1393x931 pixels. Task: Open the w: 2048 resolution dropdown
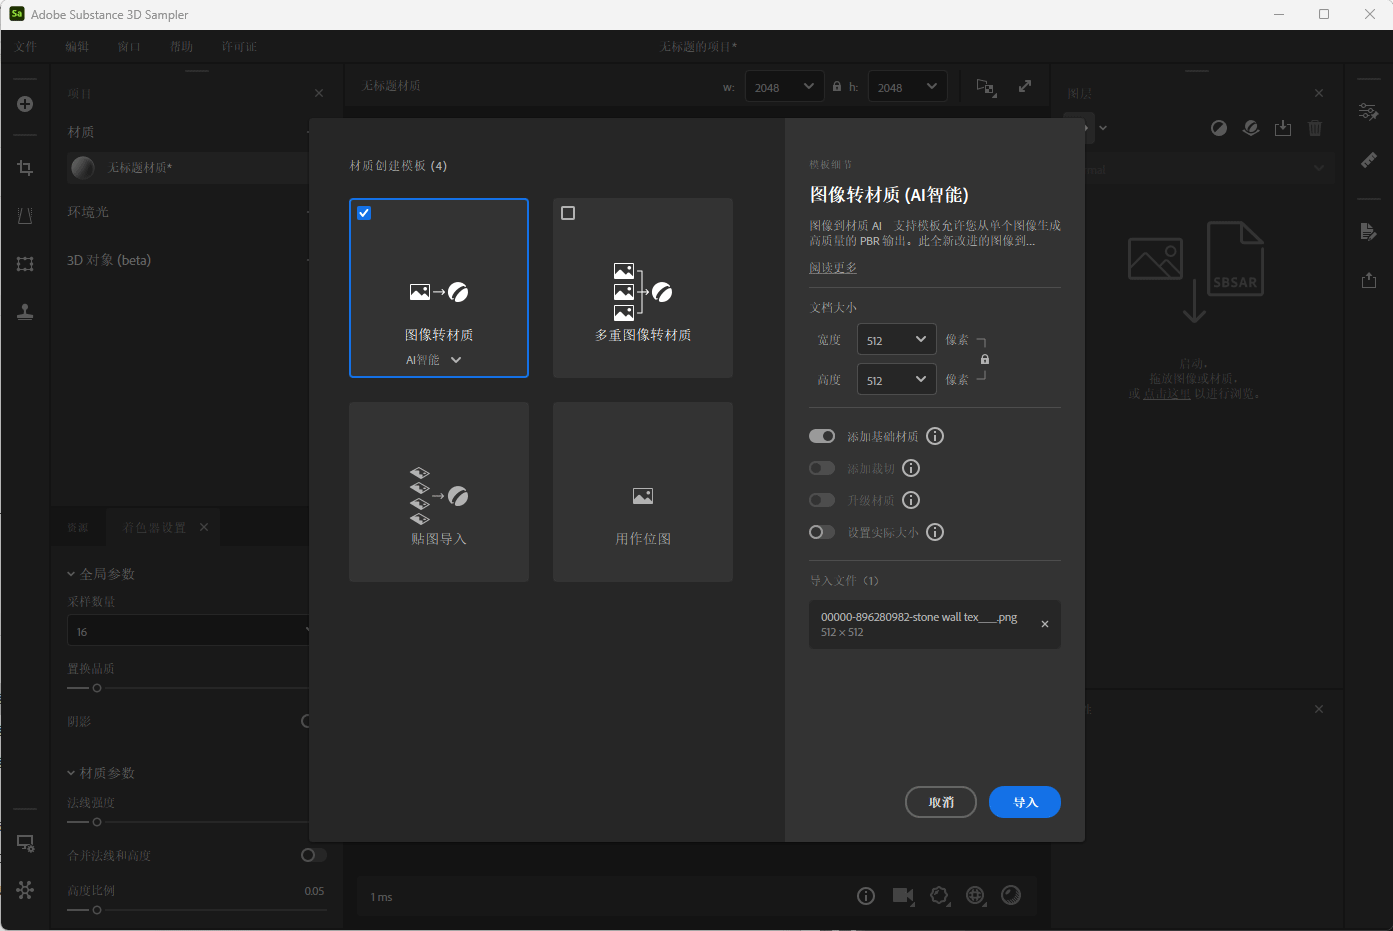(x=785, y=87)
